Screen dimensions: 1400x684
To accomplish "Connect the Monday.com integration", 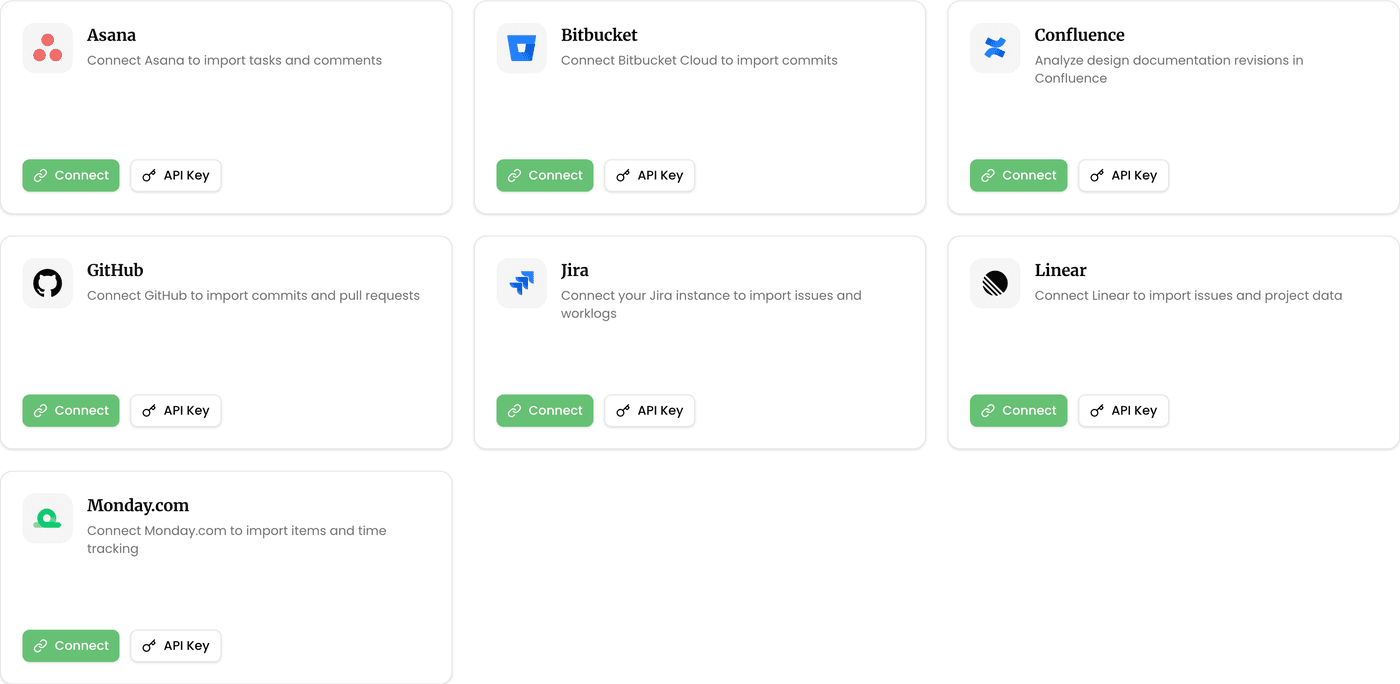I will pos(71,645).
